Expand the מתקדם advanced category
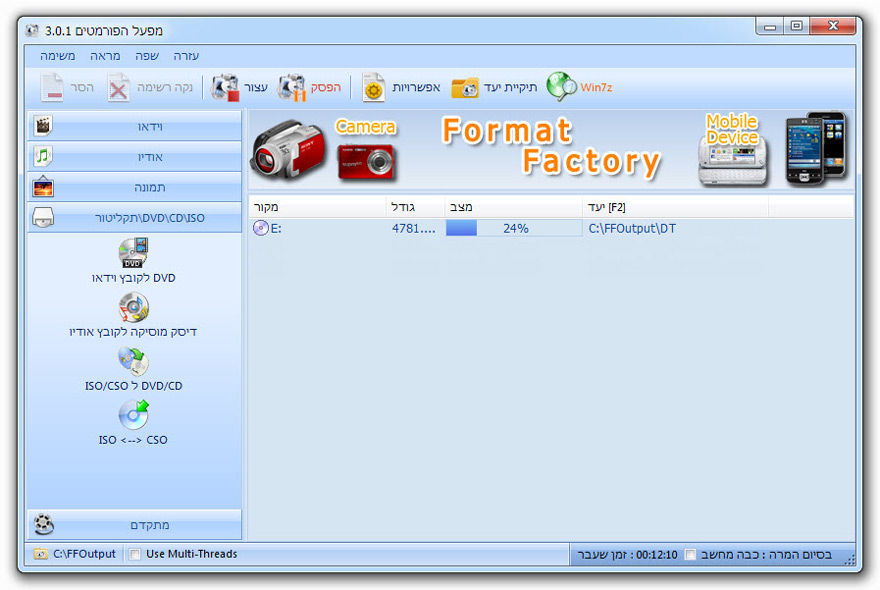This screenshot has width=880, height=590. pyautogui.click(x=134, y=524)
